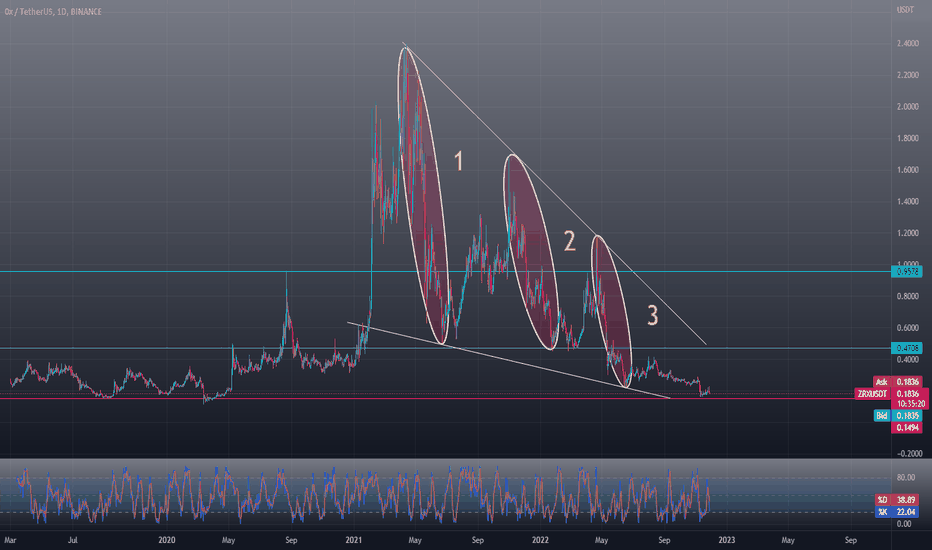Click the 2021 time axis label
Viewport: 932px width, 550px height.
tap(354, 540)
